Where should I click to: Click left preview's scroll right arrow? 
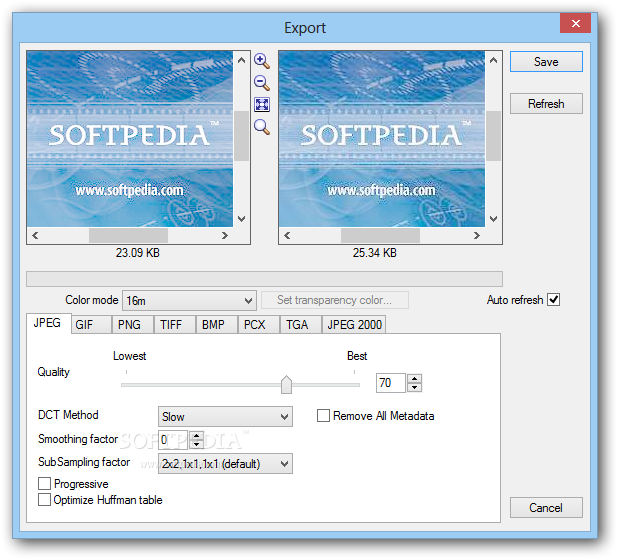(225, 235)
